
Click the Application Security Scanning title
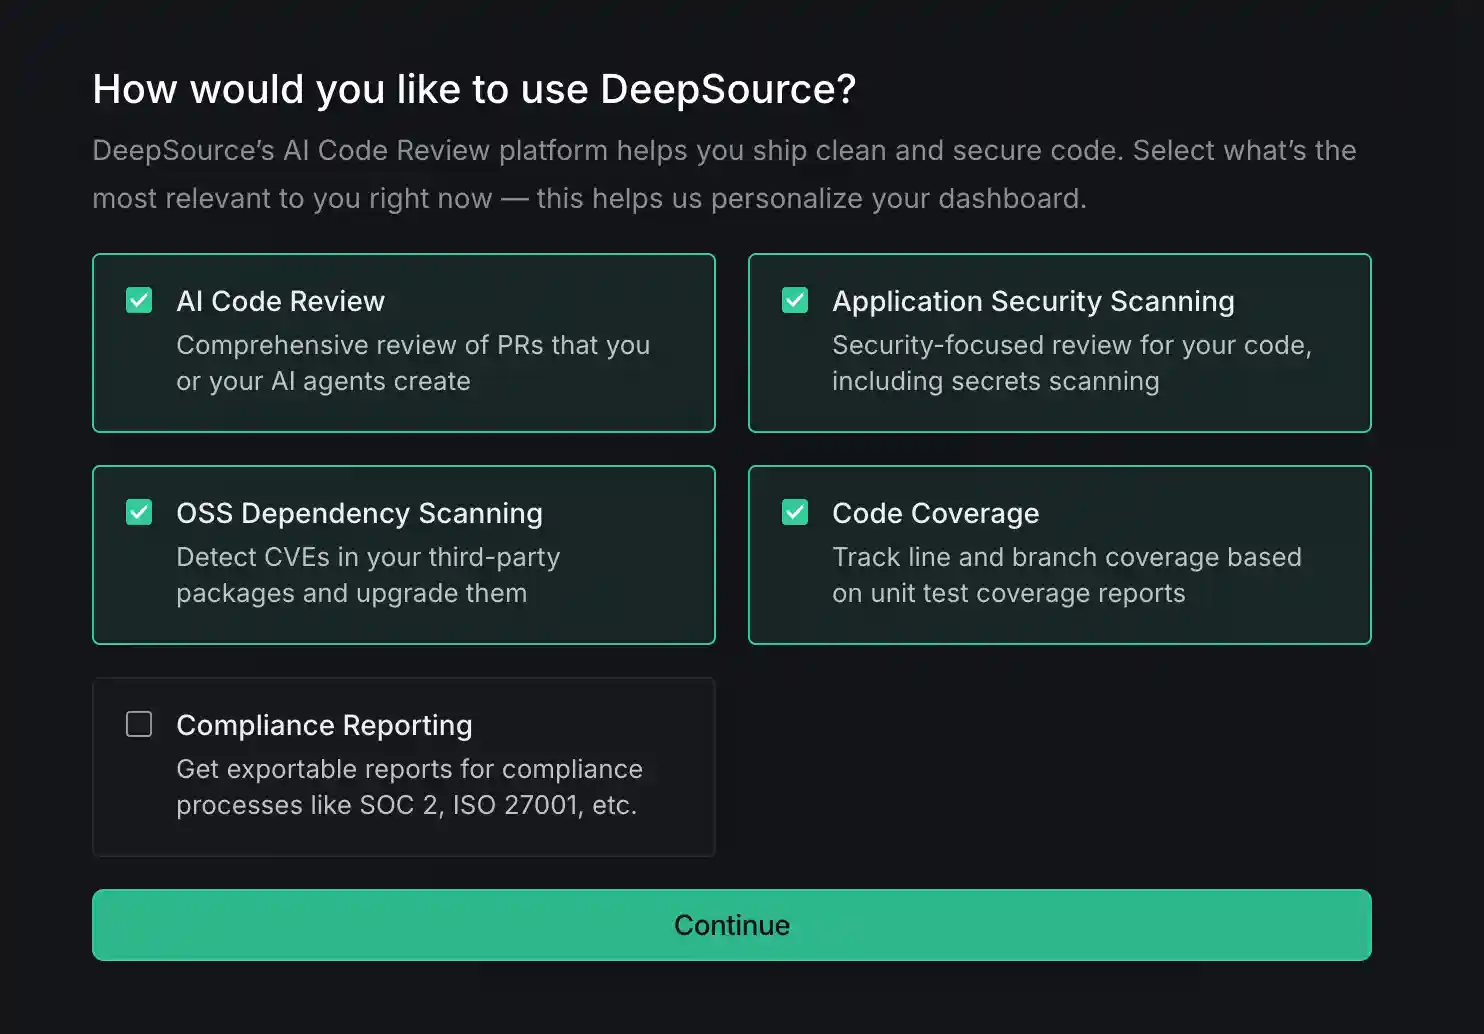coord(1033,301)
